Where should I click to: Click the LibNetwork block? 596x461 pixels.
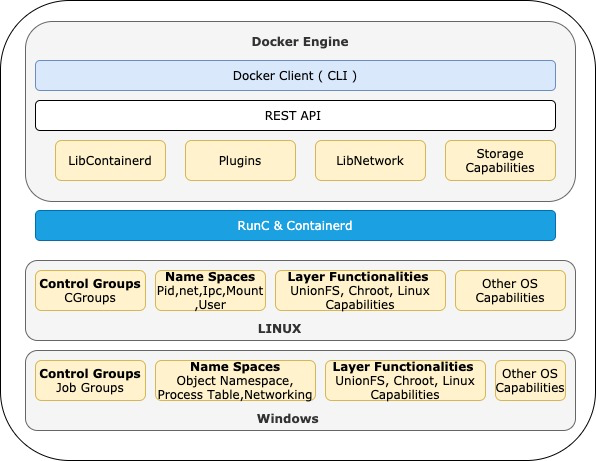pyautogui.click(x=370, y=160)
